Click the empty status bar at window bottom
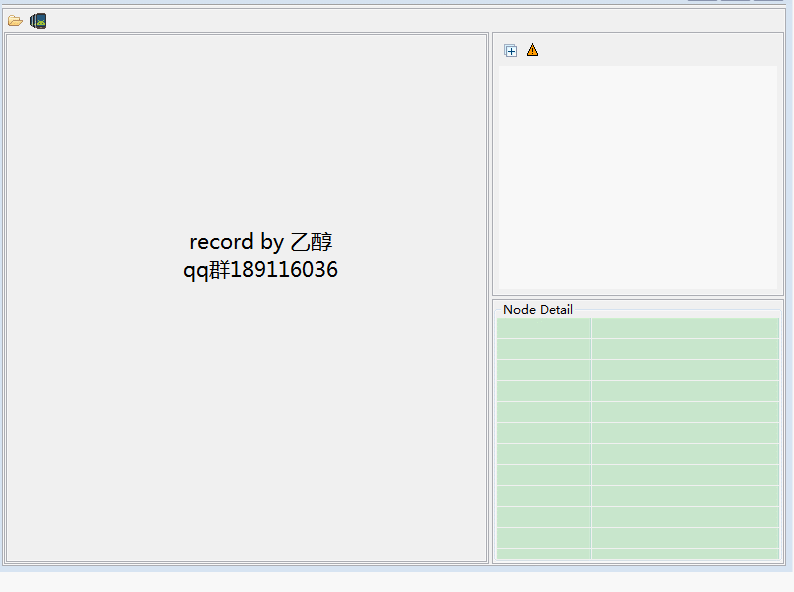Image resolution: width=794 pixels, height=592 pixels. [397, 581]
